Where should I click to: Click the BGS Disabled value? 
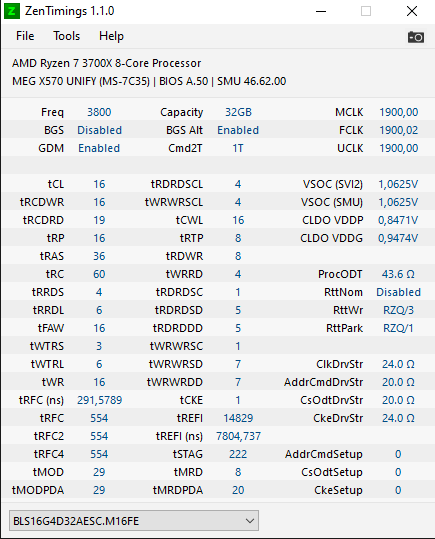(99, 130)
